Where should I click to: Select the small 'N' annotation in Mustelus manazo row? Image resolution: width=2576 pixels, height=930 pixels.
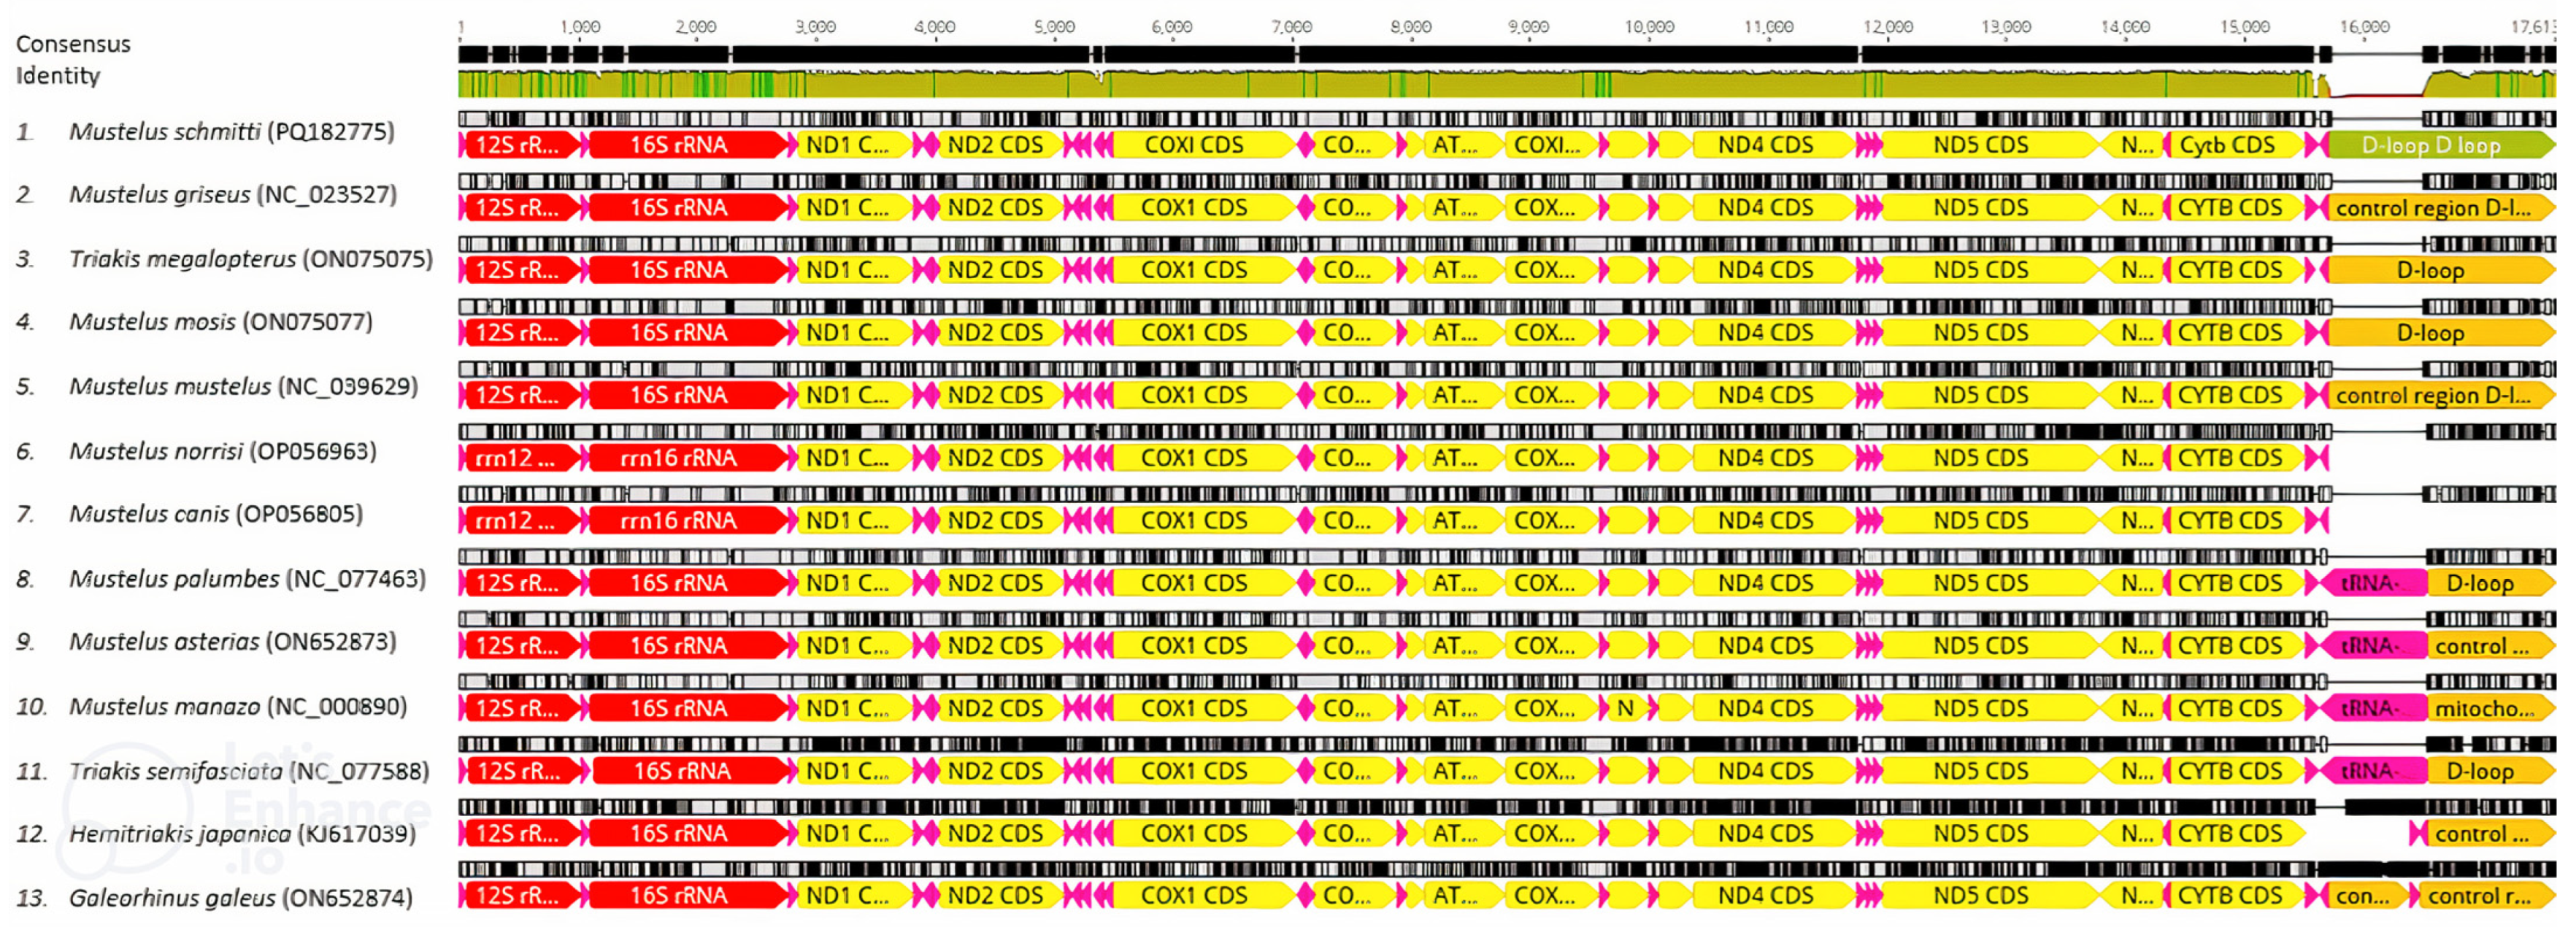(1626, 709)
